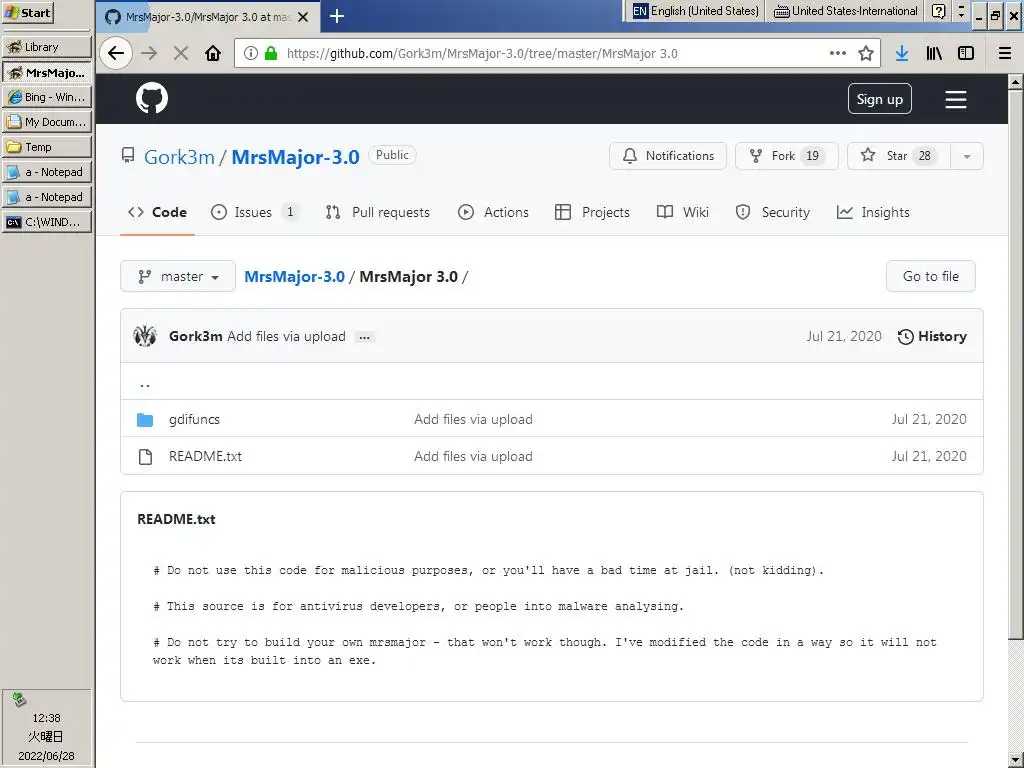Click the GitHub Octocat logo

coord(152,99)
